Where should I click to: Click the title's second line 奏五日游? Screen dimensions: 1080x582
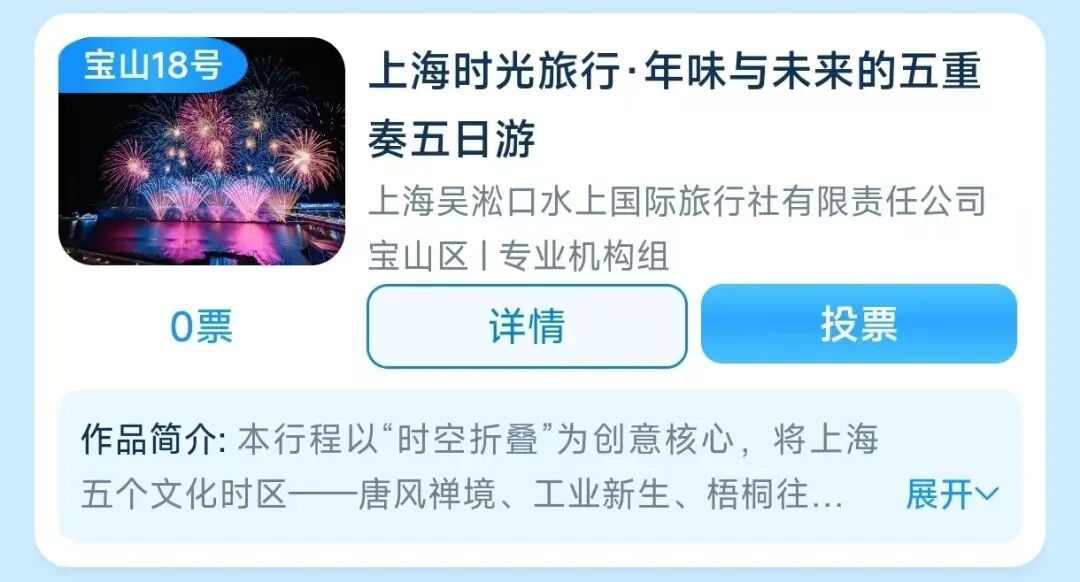point(451,138)
